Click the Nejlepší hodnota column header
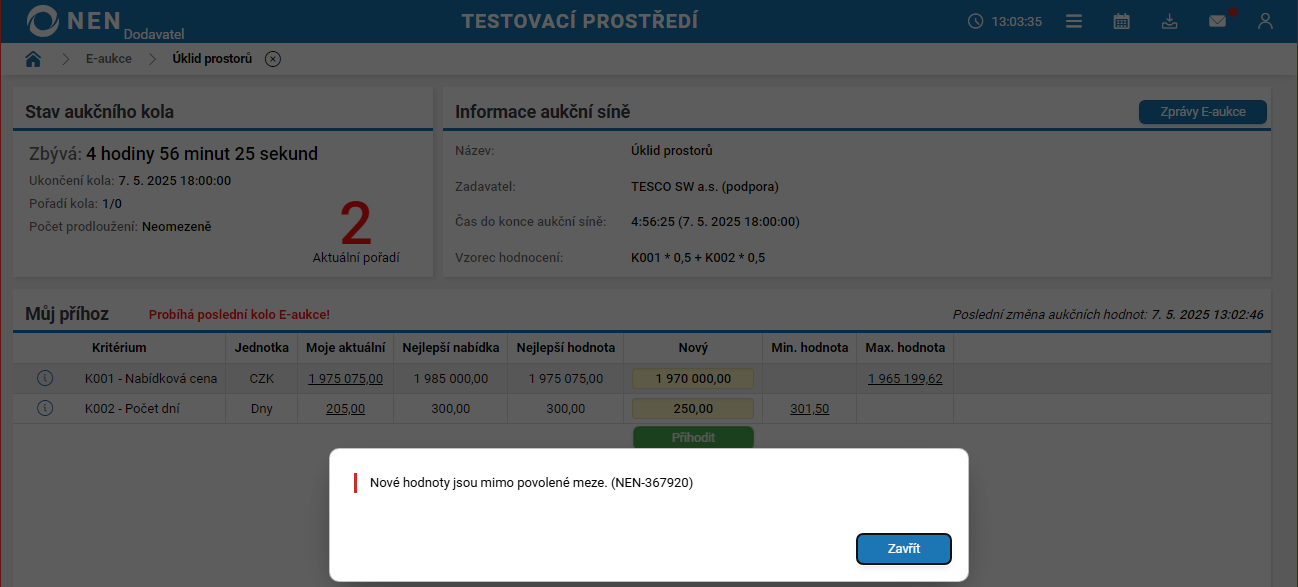This screenshot has width=1298, height=587. (566, 348)
